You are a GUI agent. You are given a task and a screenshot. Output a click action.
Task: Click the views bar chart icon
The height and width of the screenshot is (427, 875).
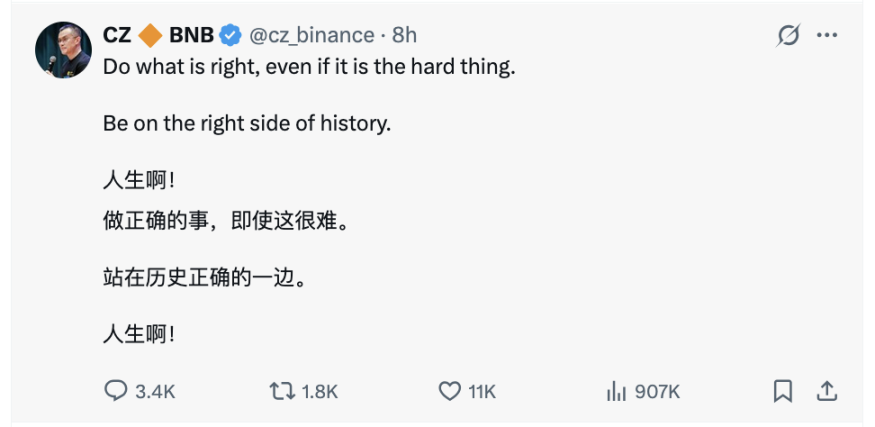[615, 391]
